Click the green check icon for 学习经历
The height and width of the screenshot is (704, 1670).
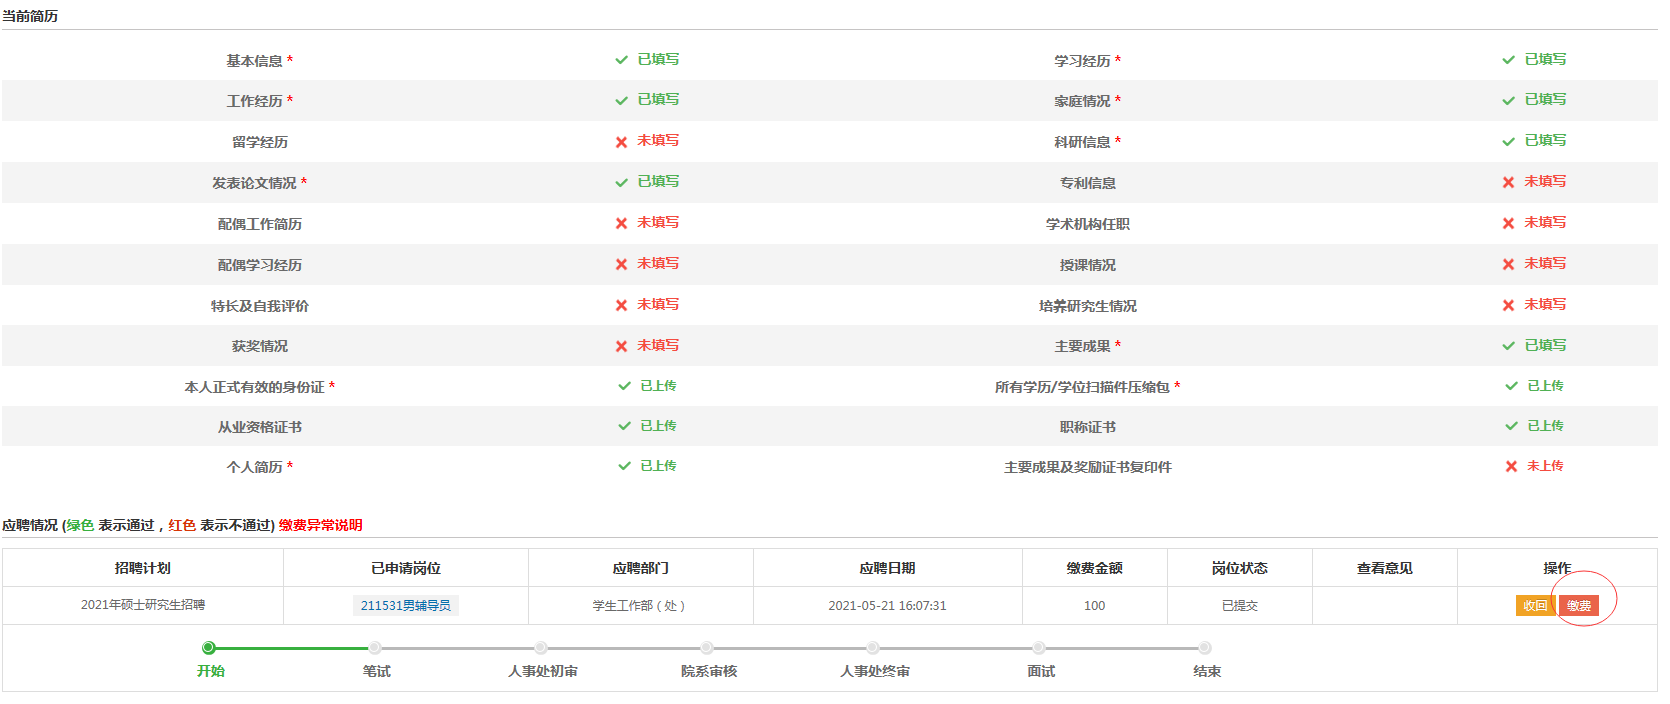pyautogui.click(x=1508, y=60)
